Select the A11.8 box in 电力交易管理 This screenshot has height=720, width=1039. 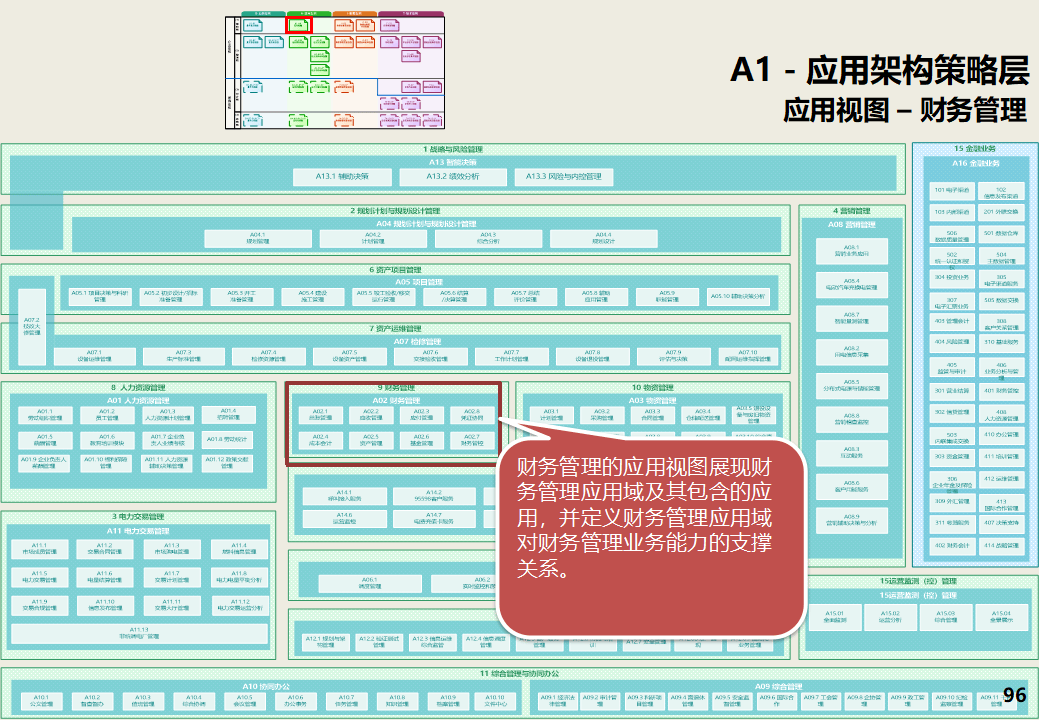point(240,577)
